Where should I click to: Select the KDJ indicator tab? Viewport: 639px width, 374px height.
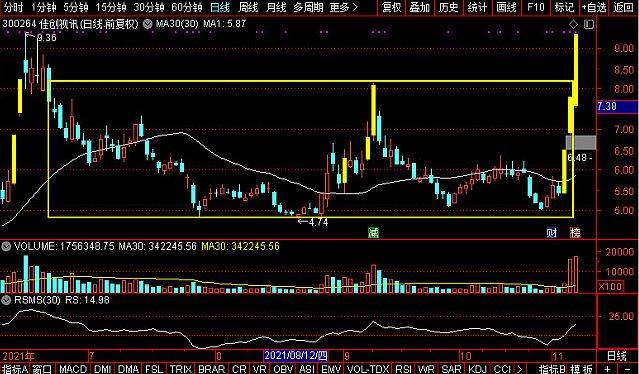pyautogui.click(x=478, y=369)
